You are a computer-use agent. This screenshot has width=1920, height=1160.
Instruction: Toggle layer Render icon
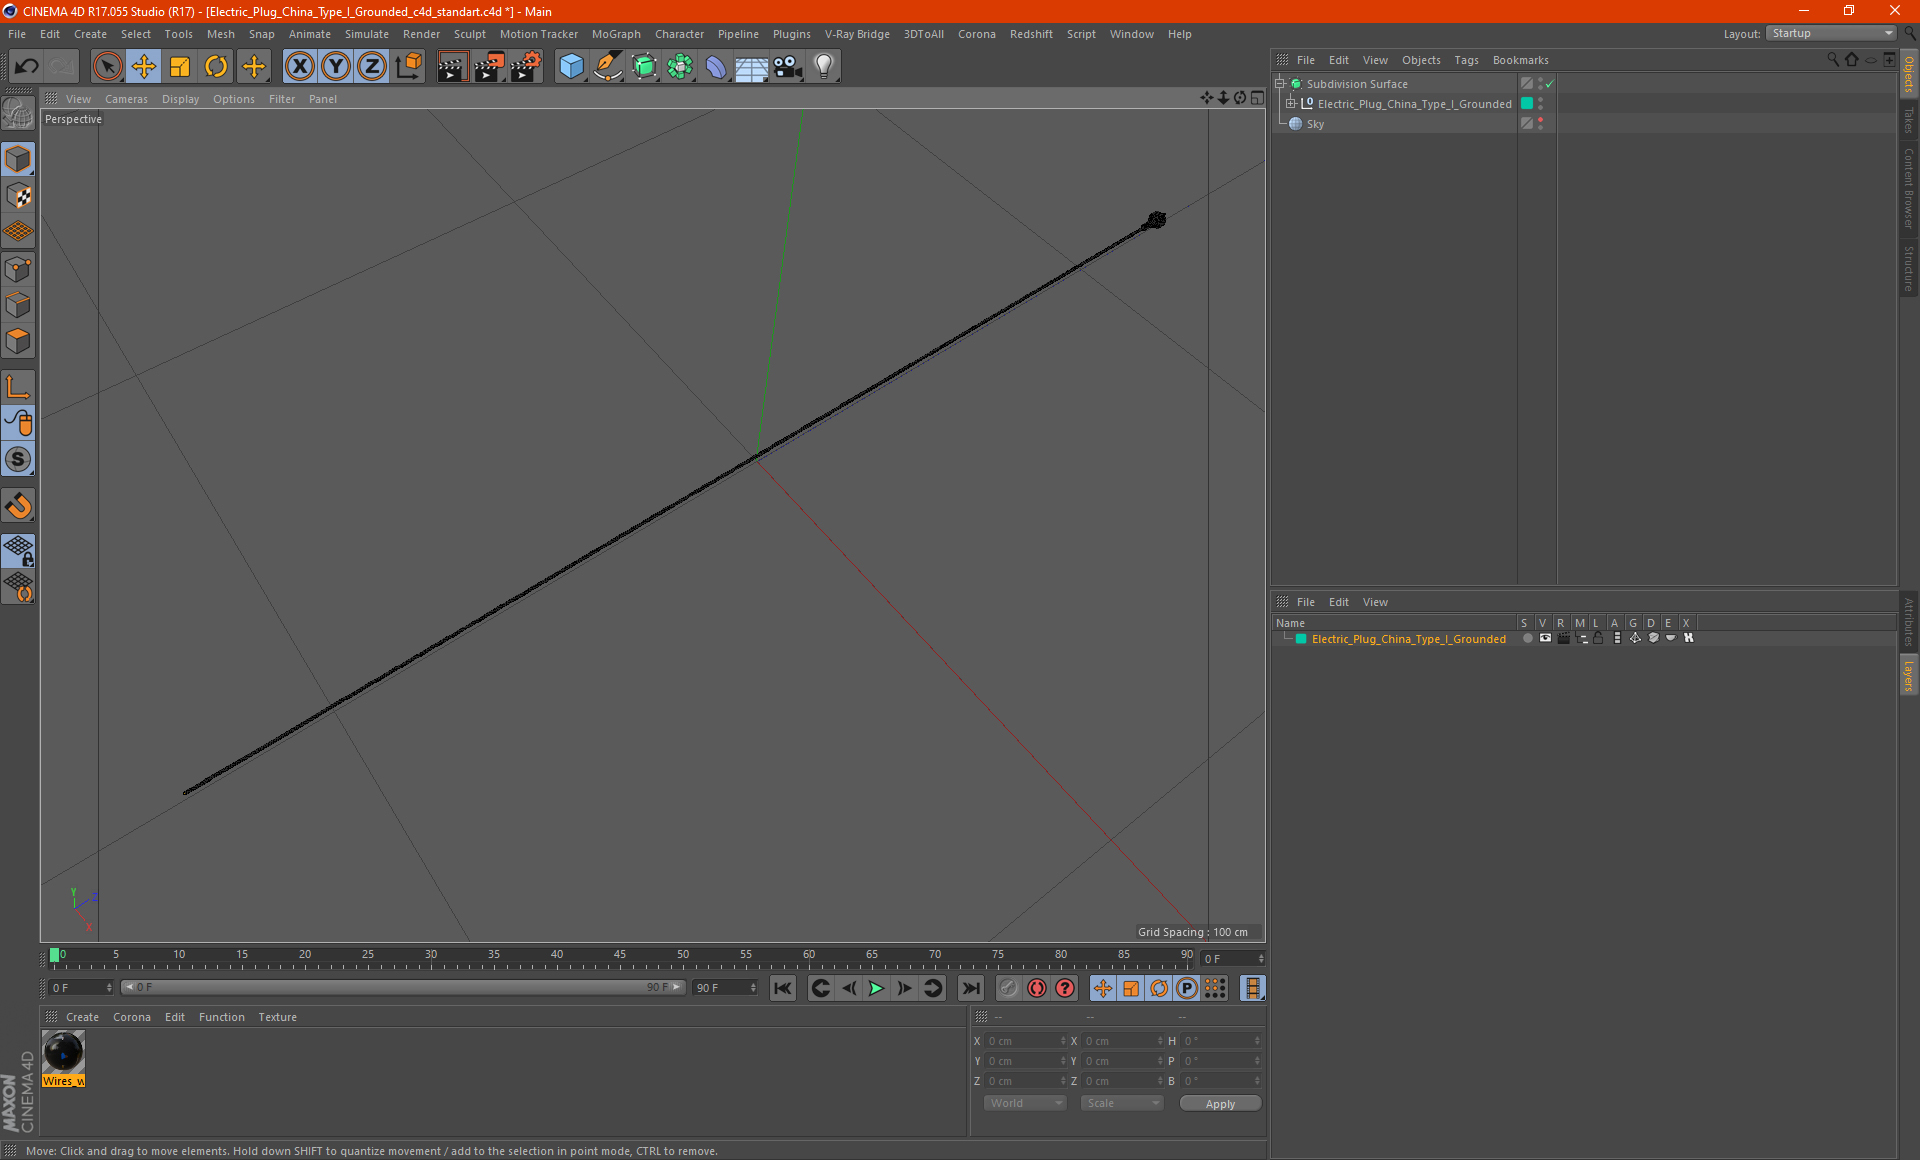pos(1563,638)
